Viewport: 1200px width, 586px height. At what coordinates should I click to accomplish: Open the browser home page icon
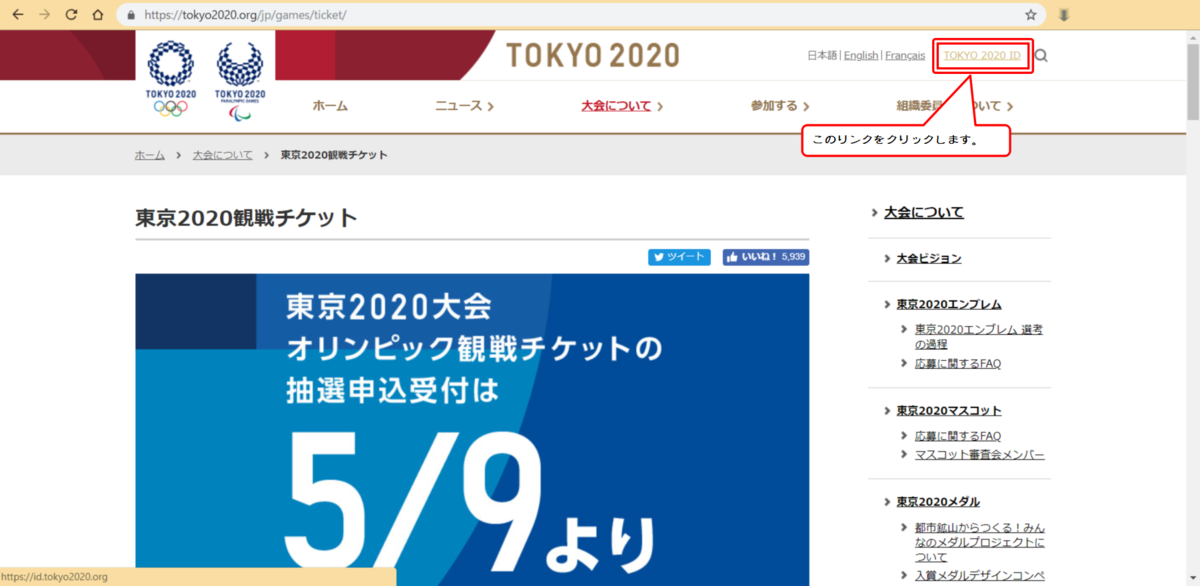[97, 15]
